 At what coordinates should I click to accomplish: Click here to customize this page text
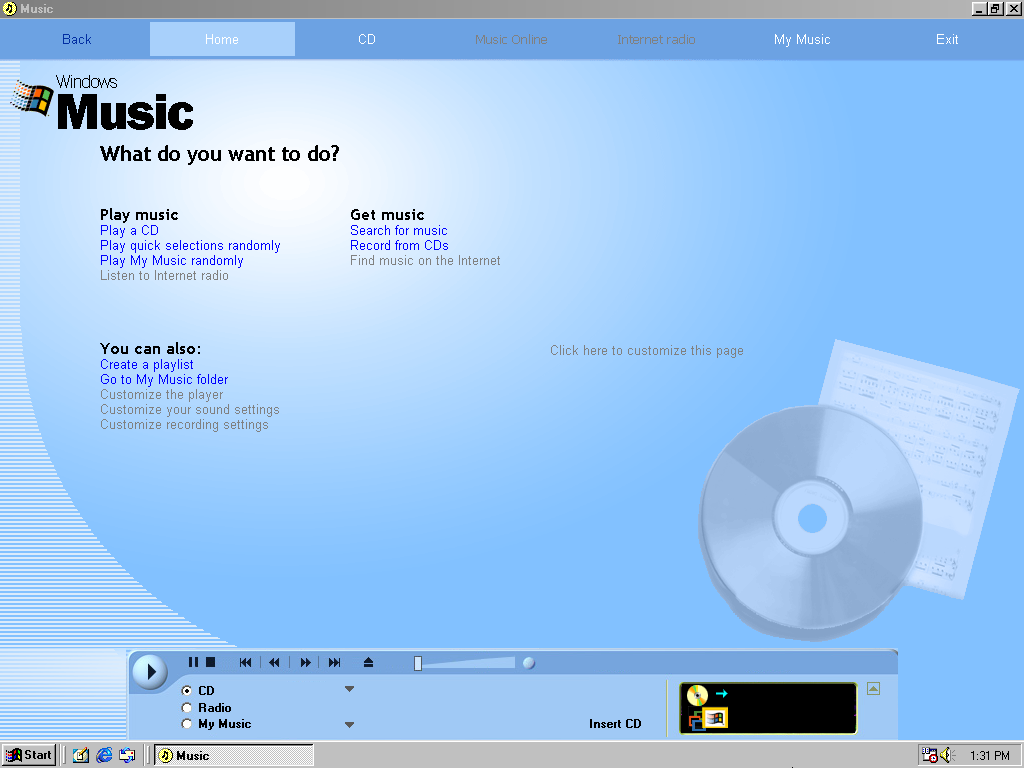(647, 351)
